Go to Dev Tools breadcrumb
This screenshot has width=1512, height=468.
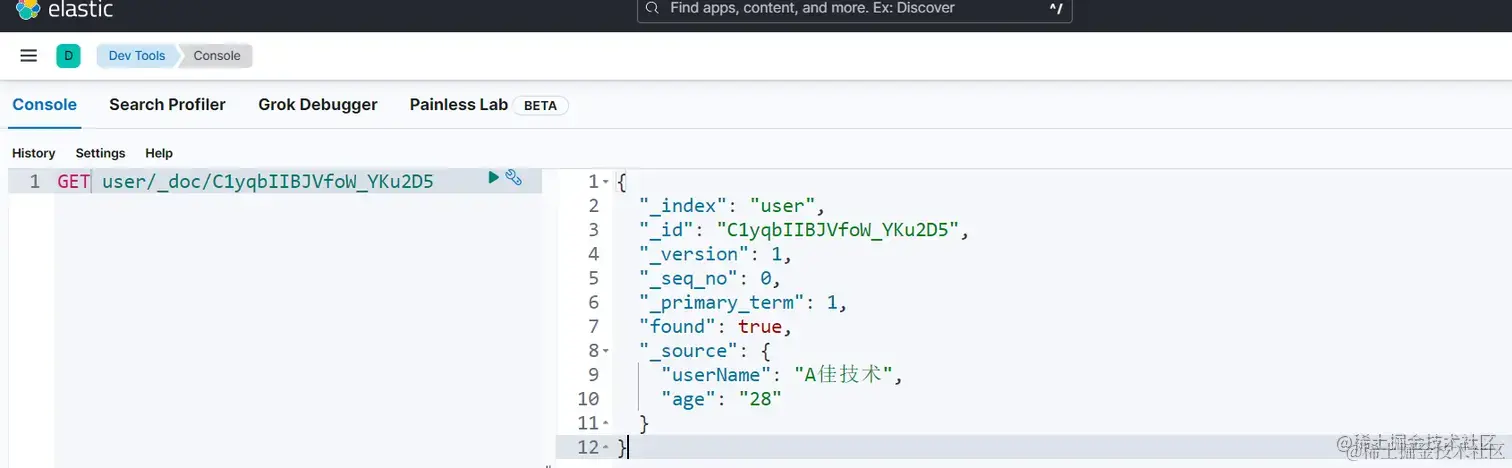coord(137,56)
